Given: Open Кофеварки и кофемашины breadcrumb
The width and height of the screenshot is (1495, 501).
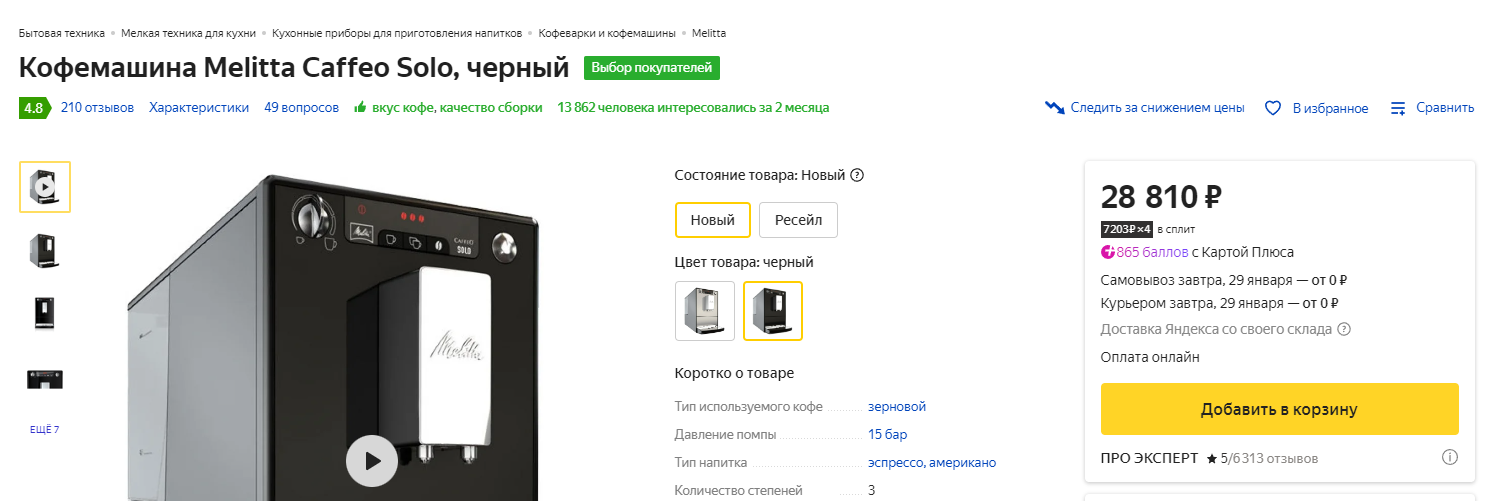Looking at the screenshot, I should [x=607, y=33].
